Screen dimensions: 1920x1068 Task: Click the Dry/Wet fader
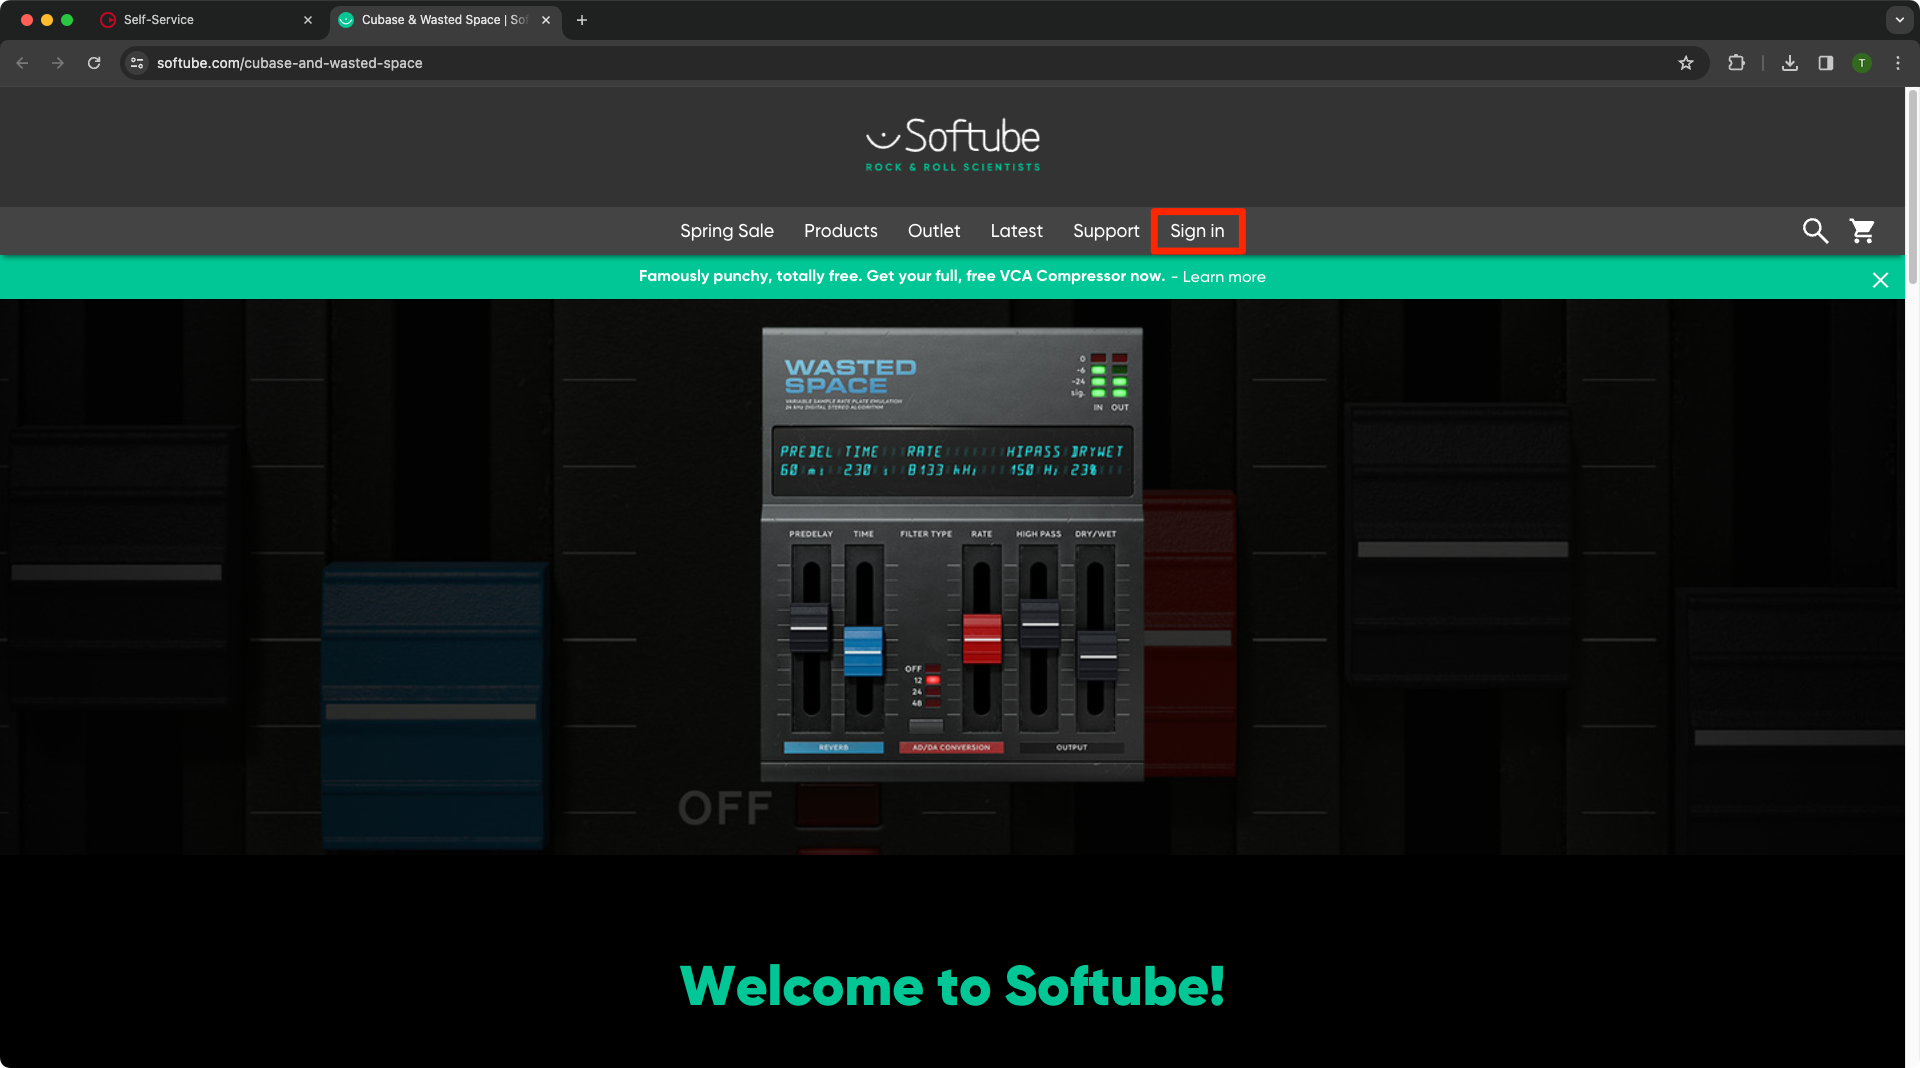point(1097,656)
